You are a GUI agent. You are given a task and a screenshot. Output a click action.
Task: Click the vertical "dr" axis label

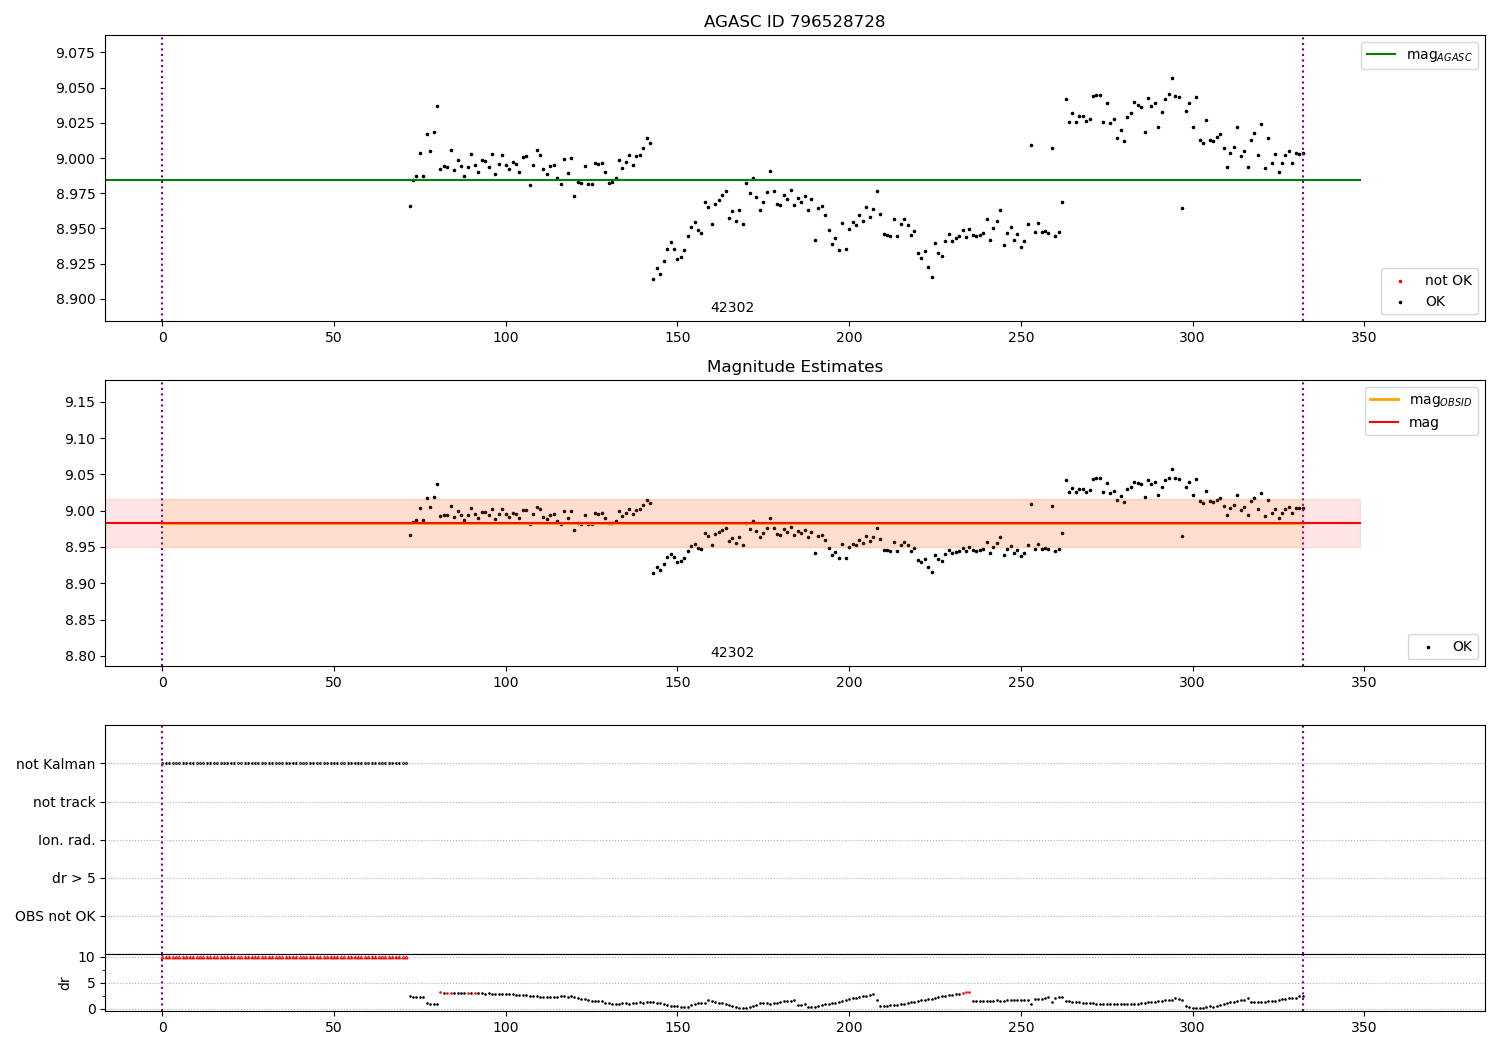click(x=65, y=983)
